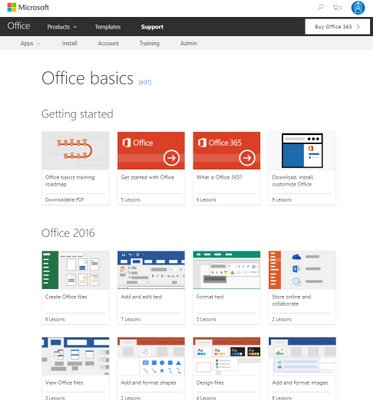Open the Templates menu item
This screenshot has width=373, height=400.
tap(108, 27)
